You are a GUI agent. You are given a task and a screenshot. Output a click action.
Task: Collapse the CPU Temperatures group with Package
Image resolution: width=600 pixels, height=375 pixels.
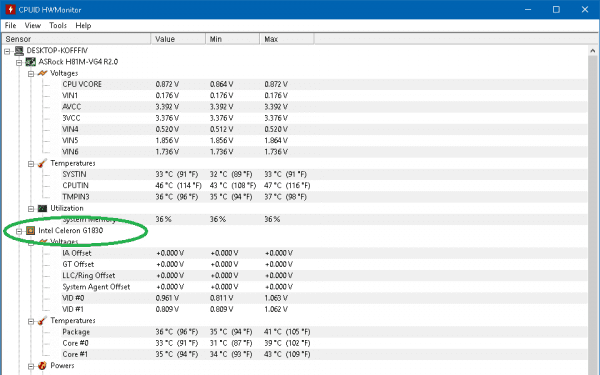coord(31,321)
